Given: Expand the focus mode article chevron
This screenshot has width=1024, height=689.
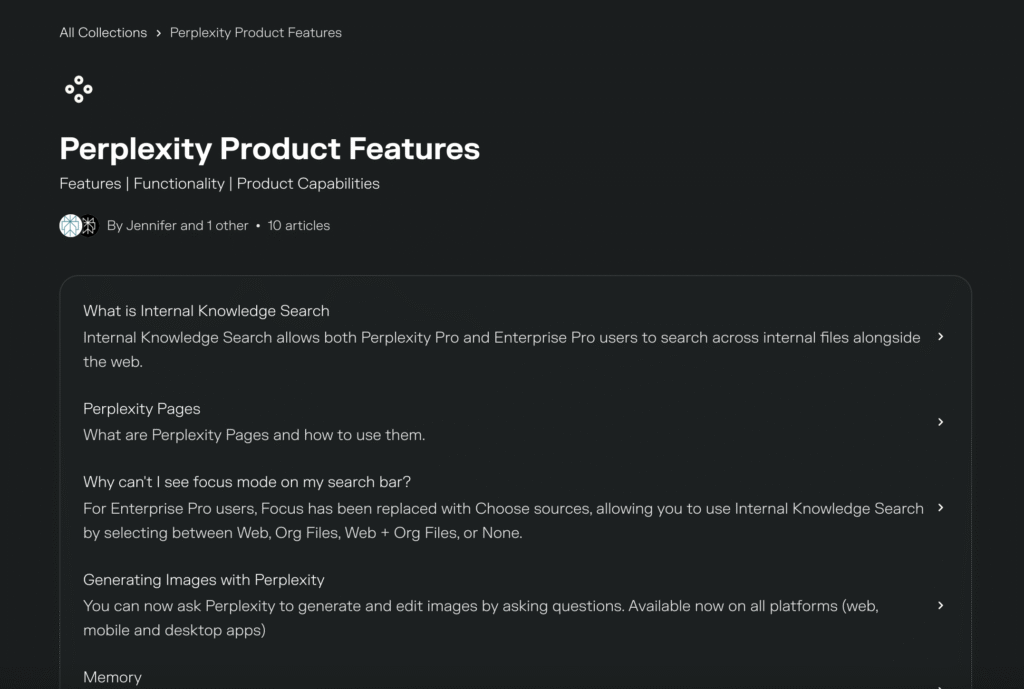Looking at the screenshot, I should 940,508.
